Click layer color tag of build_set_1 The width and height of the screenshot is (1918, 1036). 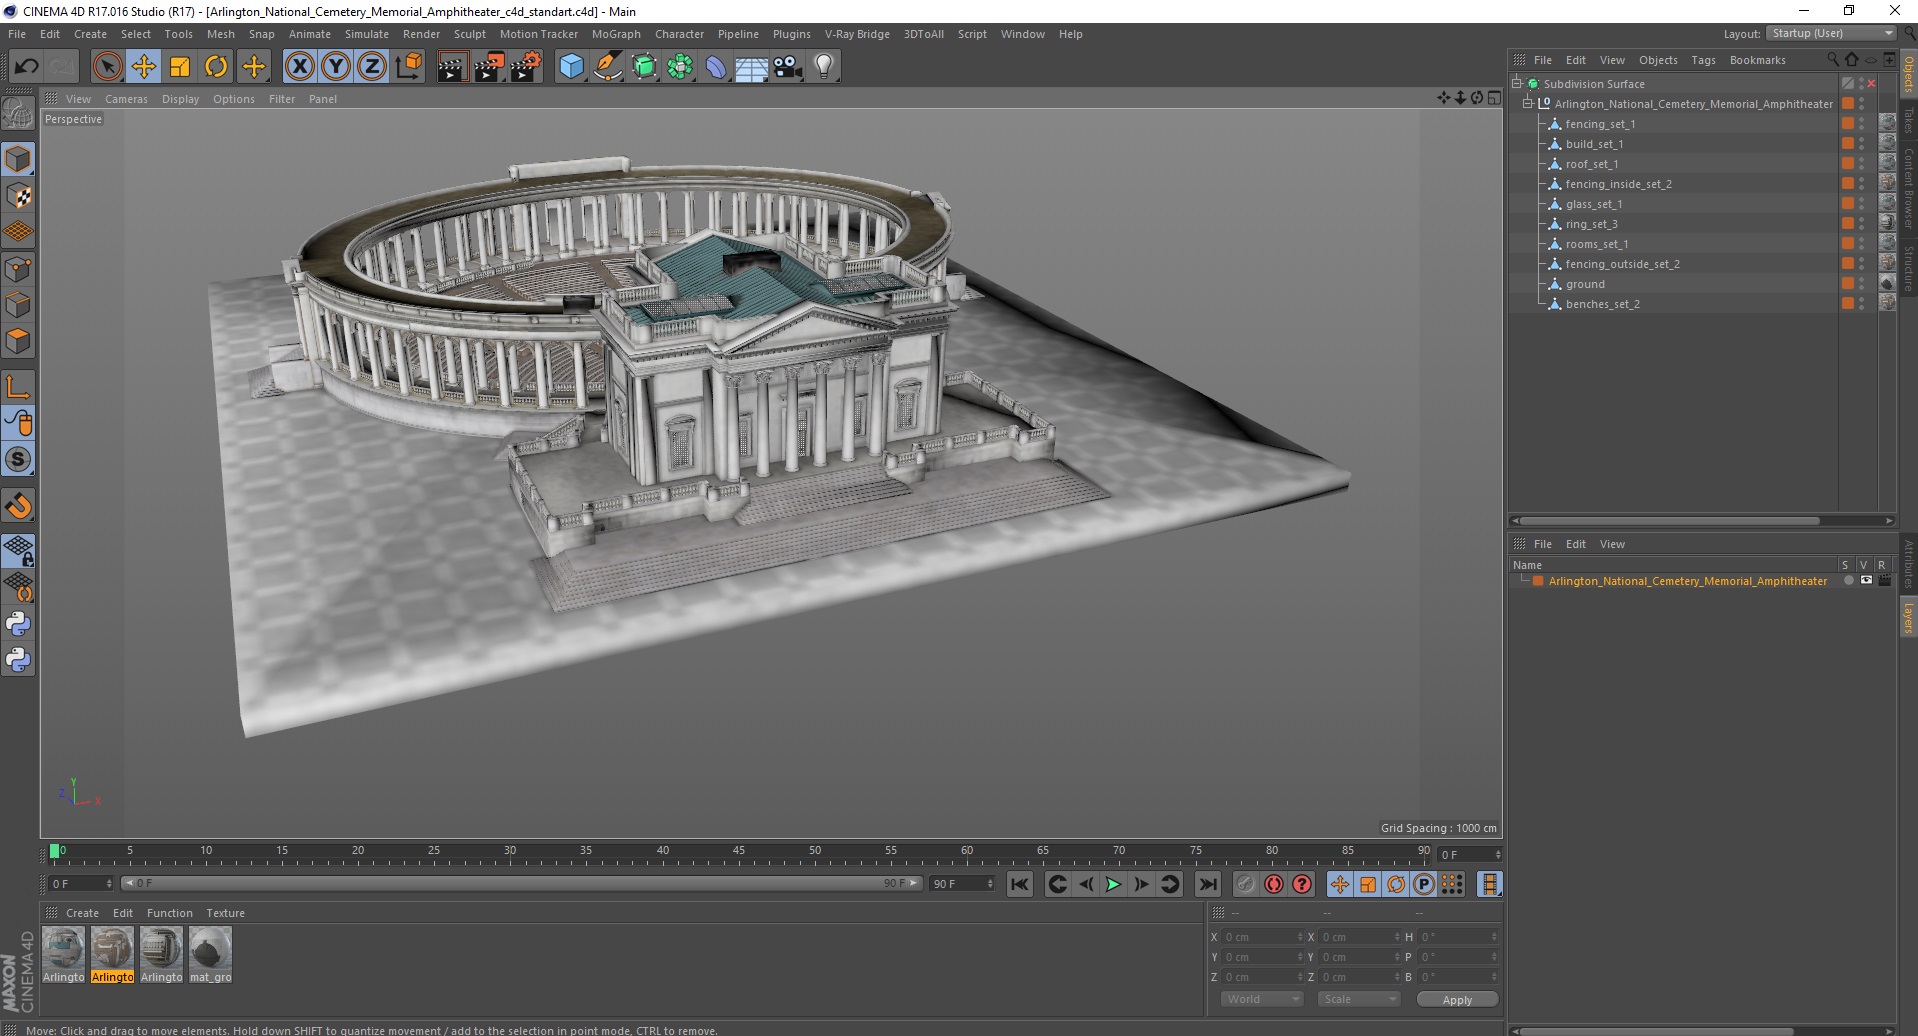click(1848, 144)
